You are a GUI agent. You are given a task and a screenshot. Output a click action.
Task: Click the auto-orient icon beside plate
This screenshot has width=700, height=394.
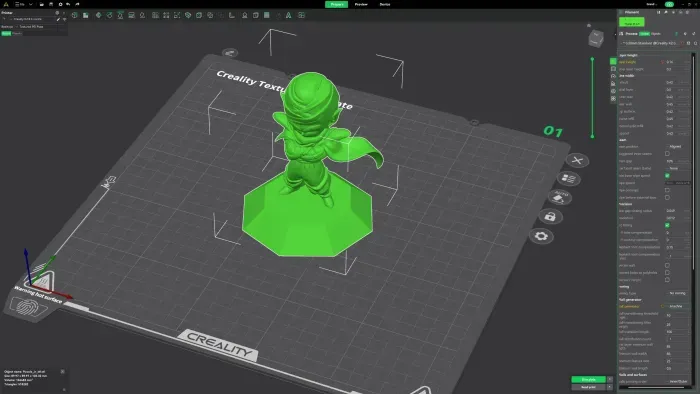tap(560, 197)
